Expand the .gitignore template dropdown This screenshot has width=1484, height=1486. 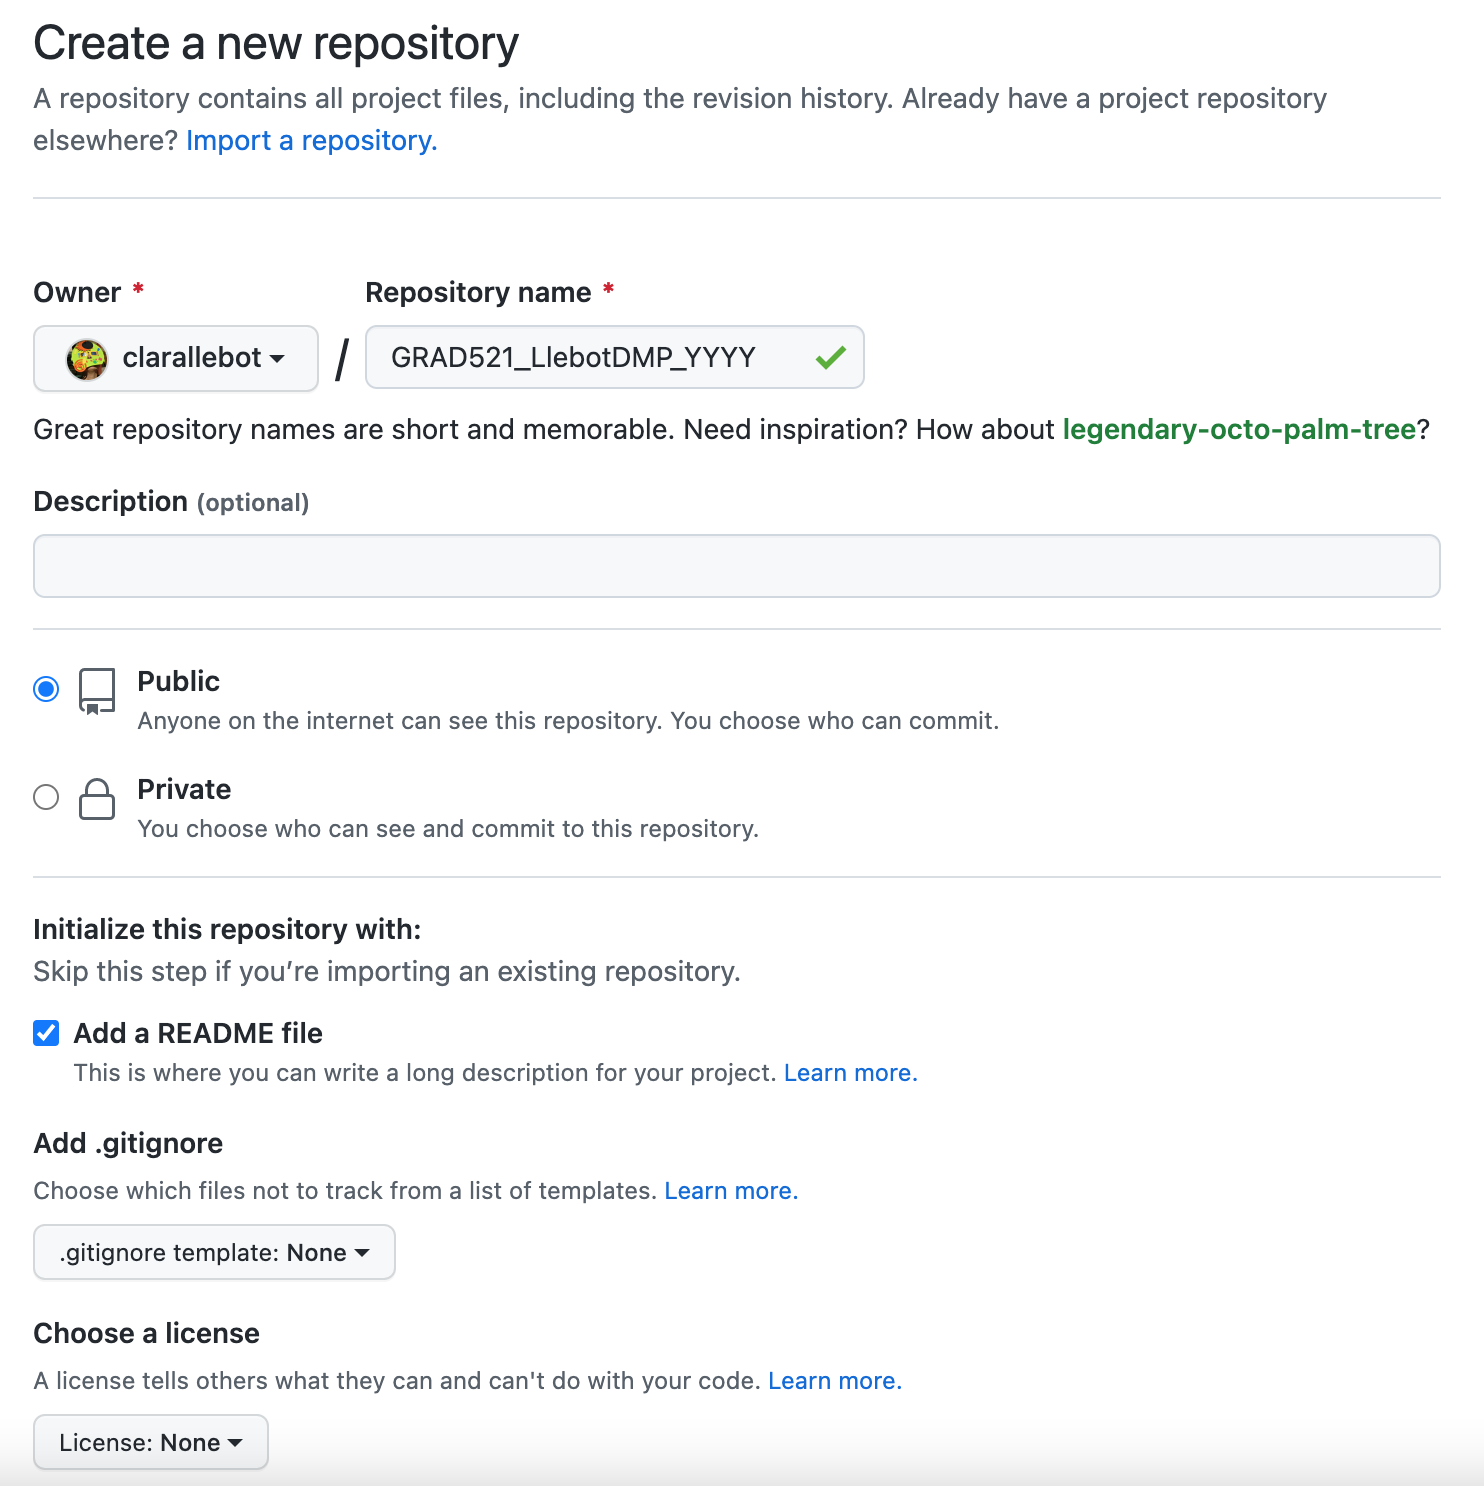point(214,1252)
